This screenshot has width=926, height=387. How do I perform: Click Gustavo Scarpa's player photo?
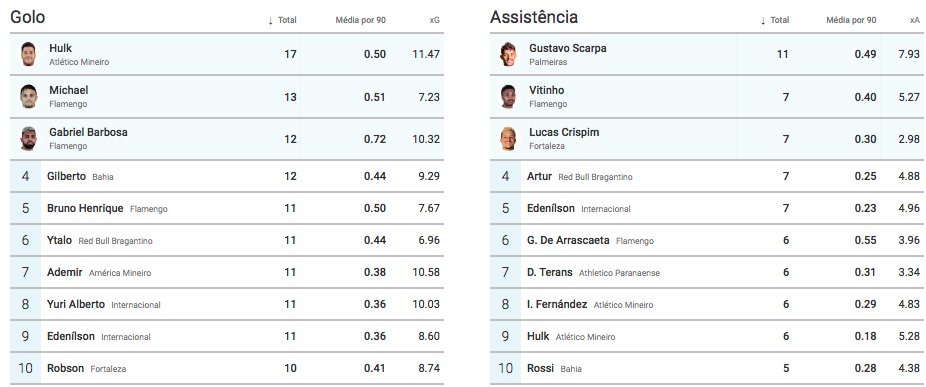[508, 54]
